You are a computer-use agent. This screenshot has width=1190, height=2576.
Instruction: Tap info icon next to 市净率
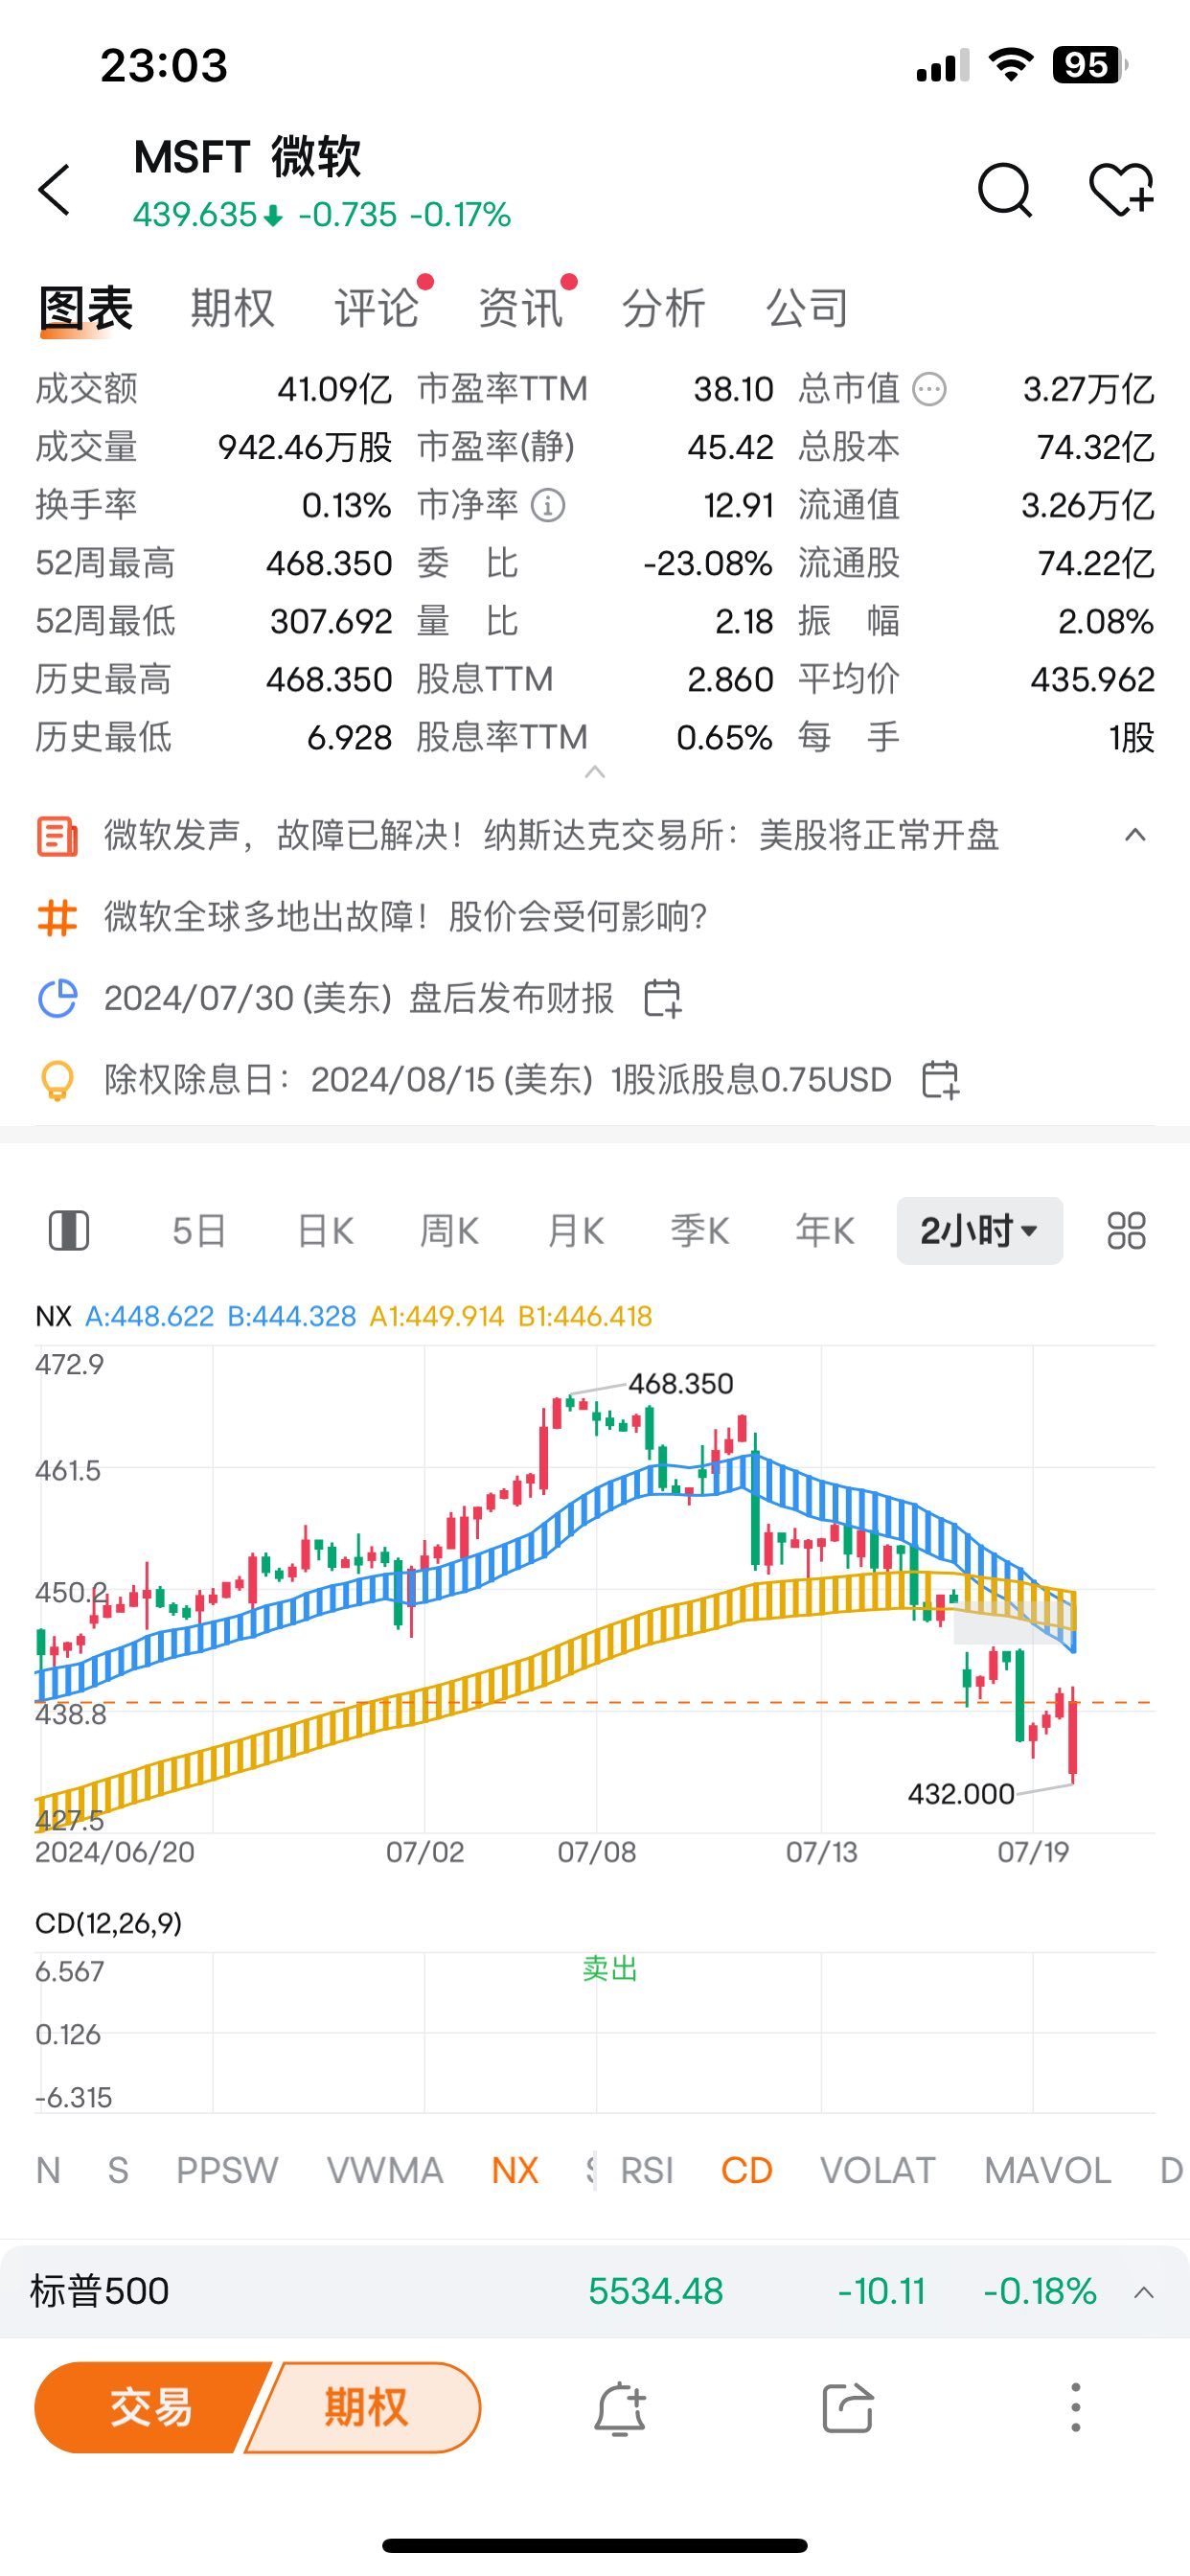coord(547,505)
